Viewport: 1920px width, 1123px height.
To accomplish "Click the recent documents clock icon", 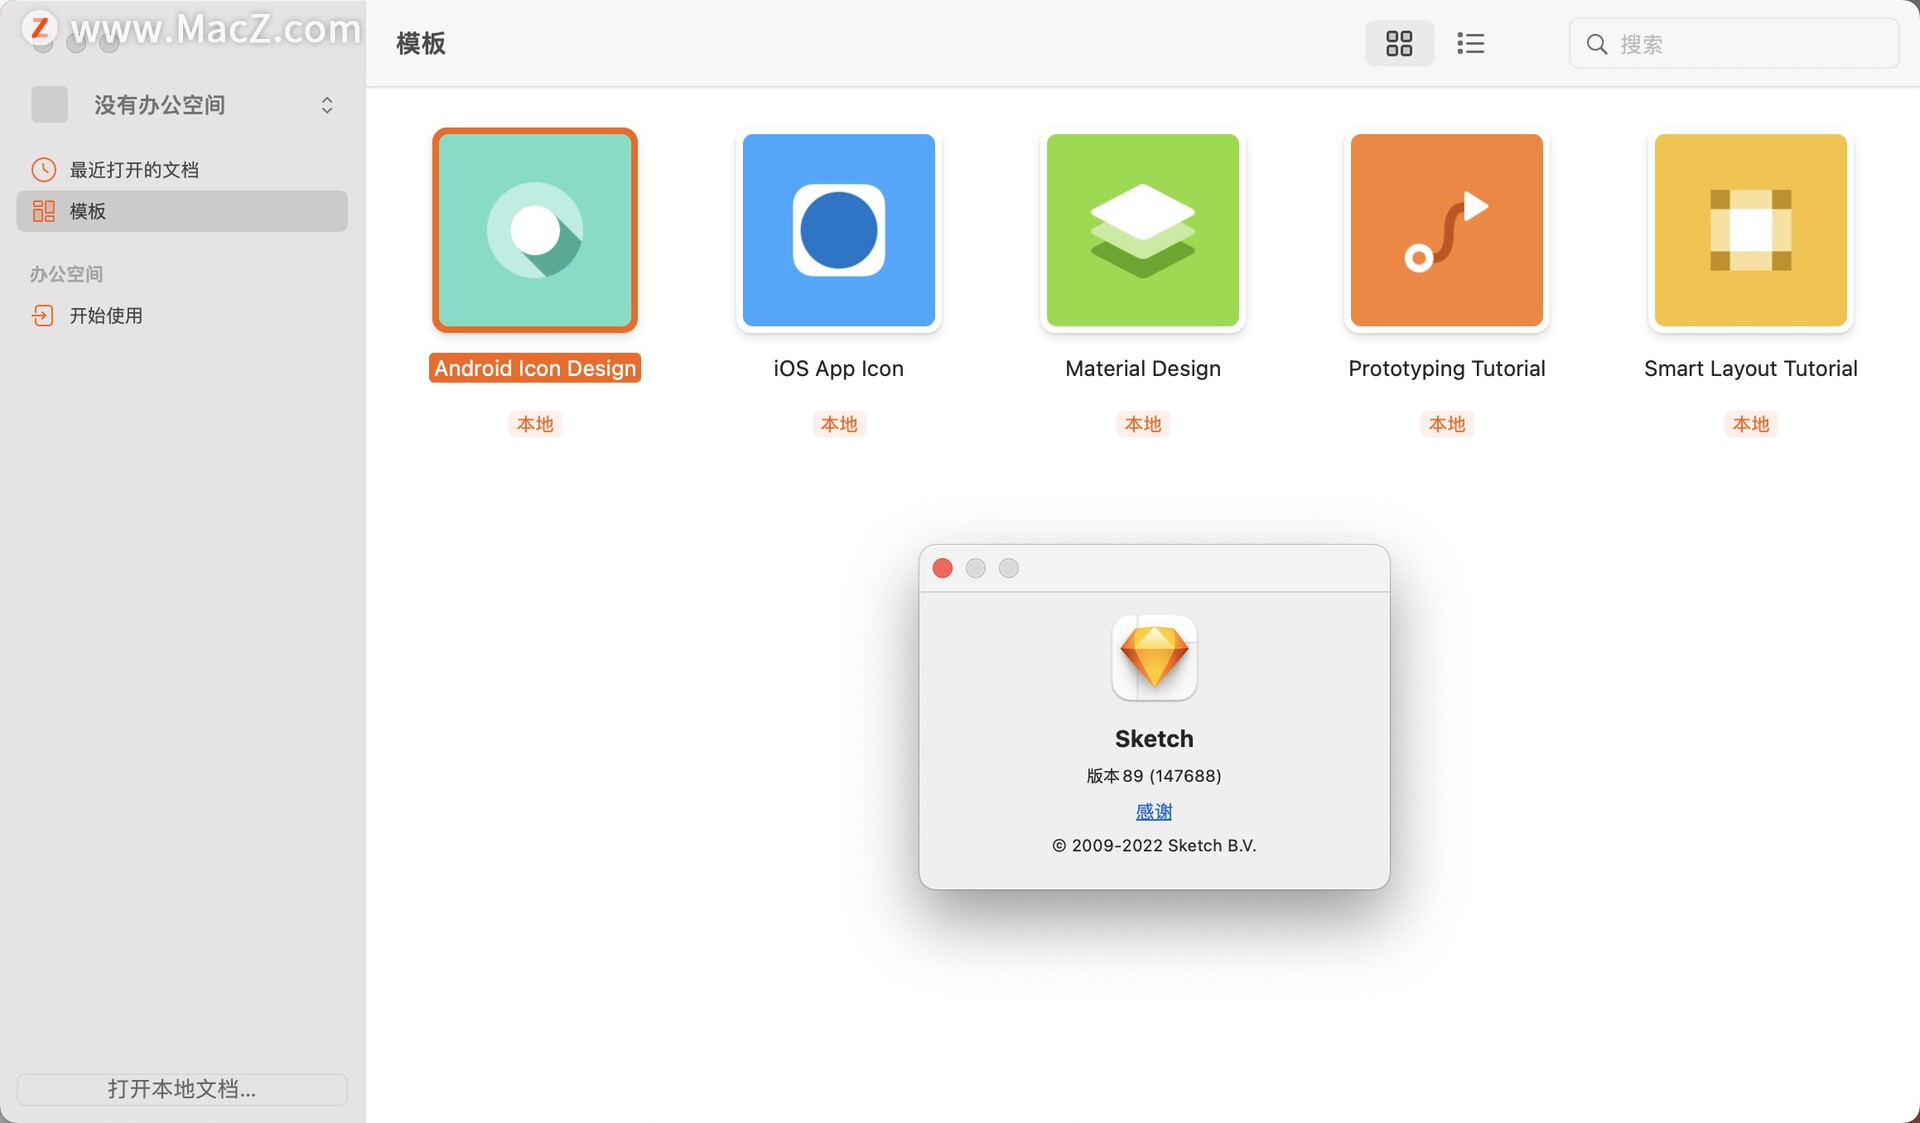I will point(43,170).
